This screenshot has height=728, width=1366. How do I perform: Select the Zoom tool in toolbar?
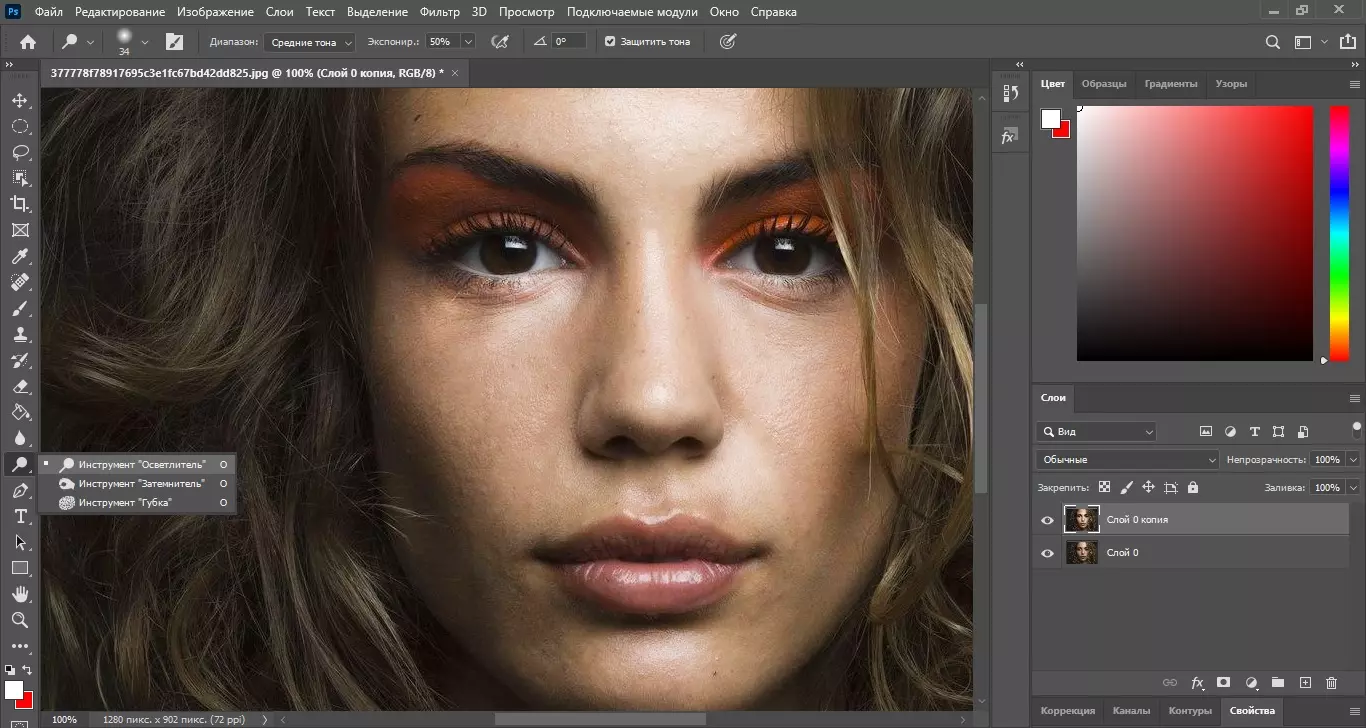pyautogui.click(x=20, y=620)
